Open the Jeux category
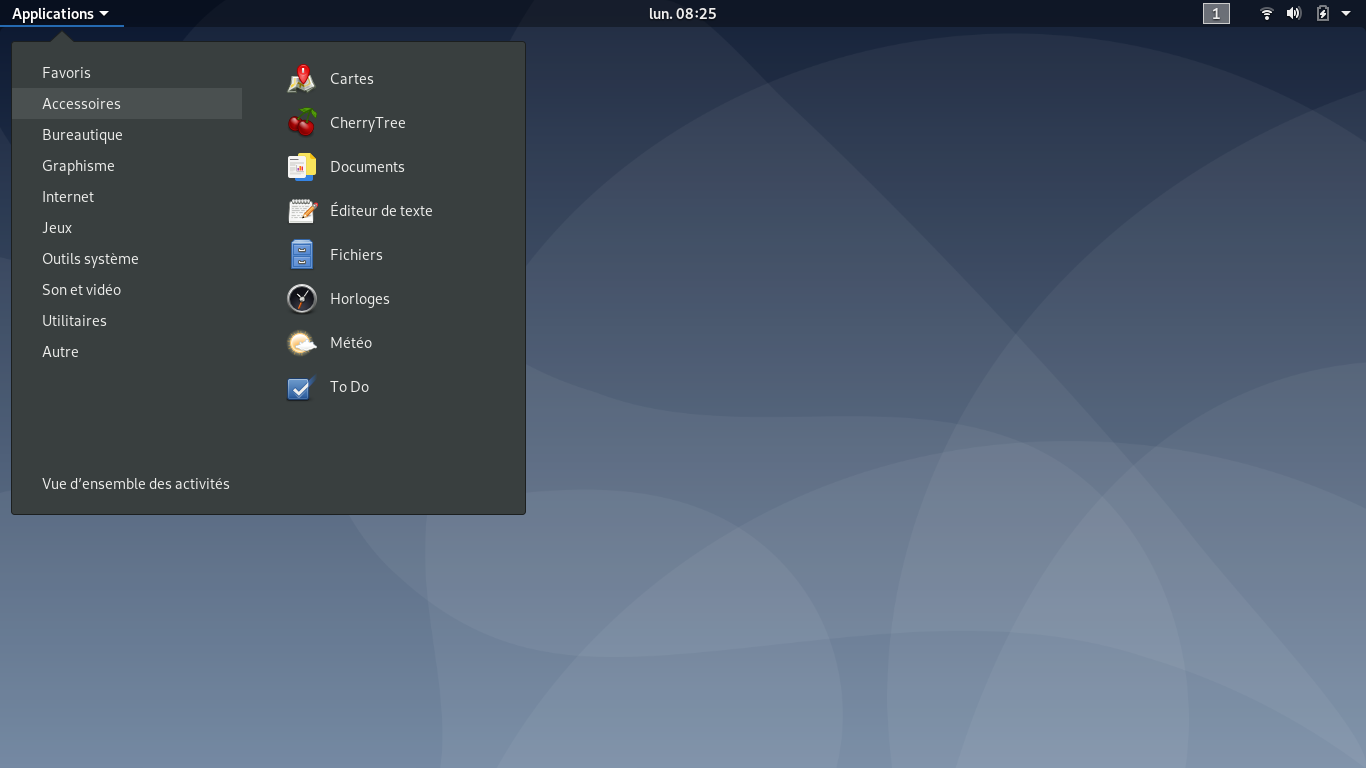Image resolution: width=1366 pixels, height=768 pixels. [x=127, y=228]
